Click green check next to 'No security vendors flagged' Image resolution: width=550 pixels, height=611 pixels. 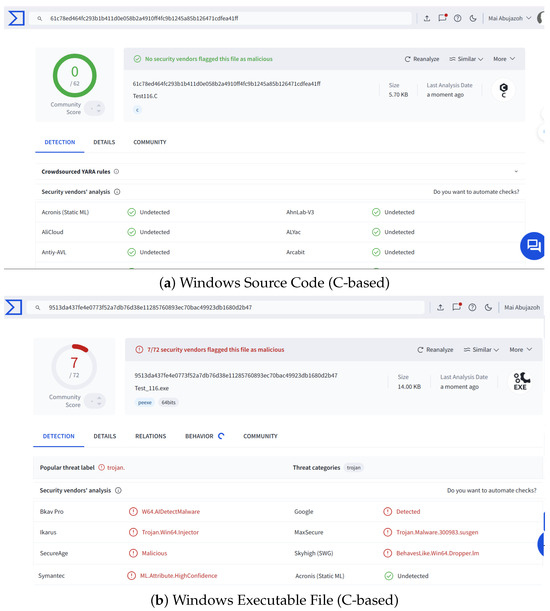coord(137,59)
